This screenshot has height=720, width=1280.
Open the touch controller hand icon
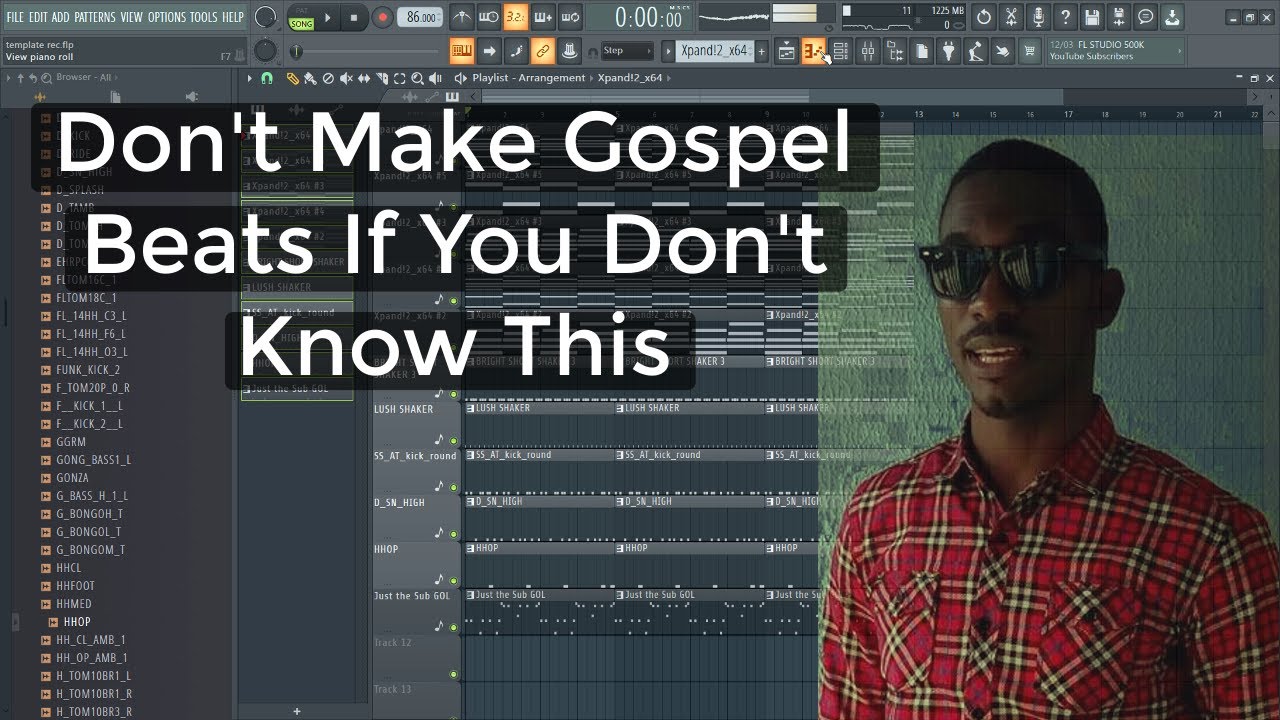click(x=1003, y=51)
